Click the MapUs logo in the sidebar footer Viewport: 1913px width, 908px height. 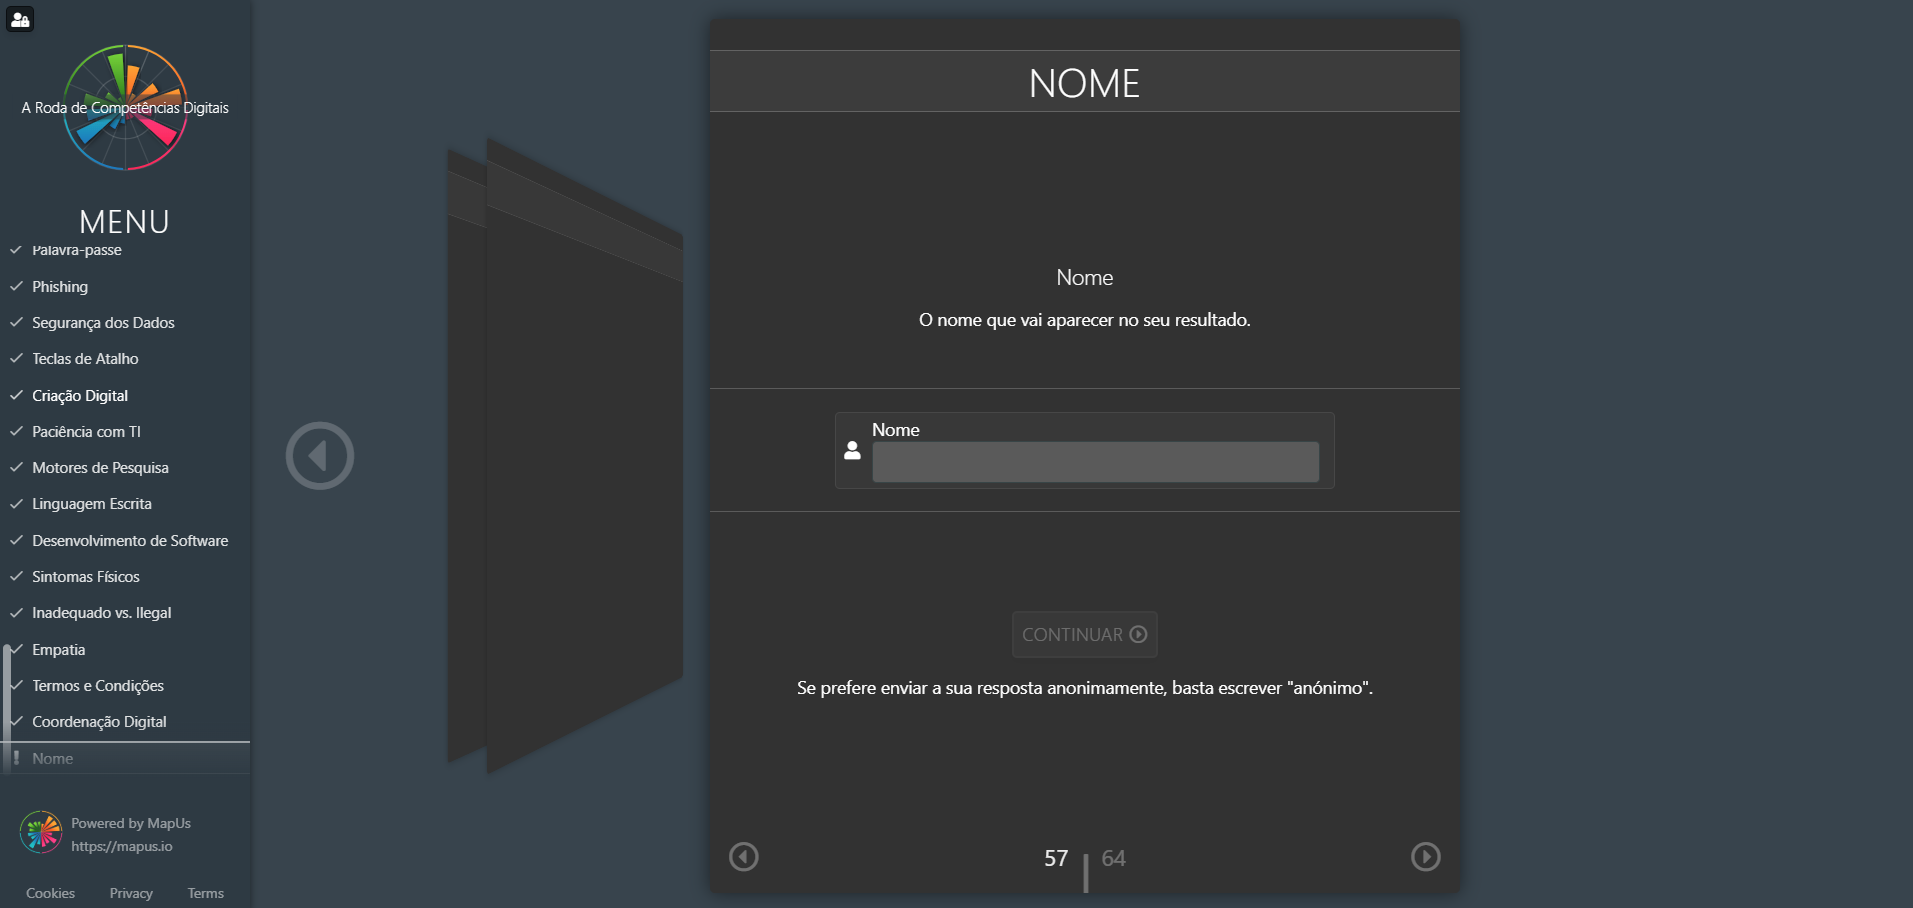tap(41, 832)
